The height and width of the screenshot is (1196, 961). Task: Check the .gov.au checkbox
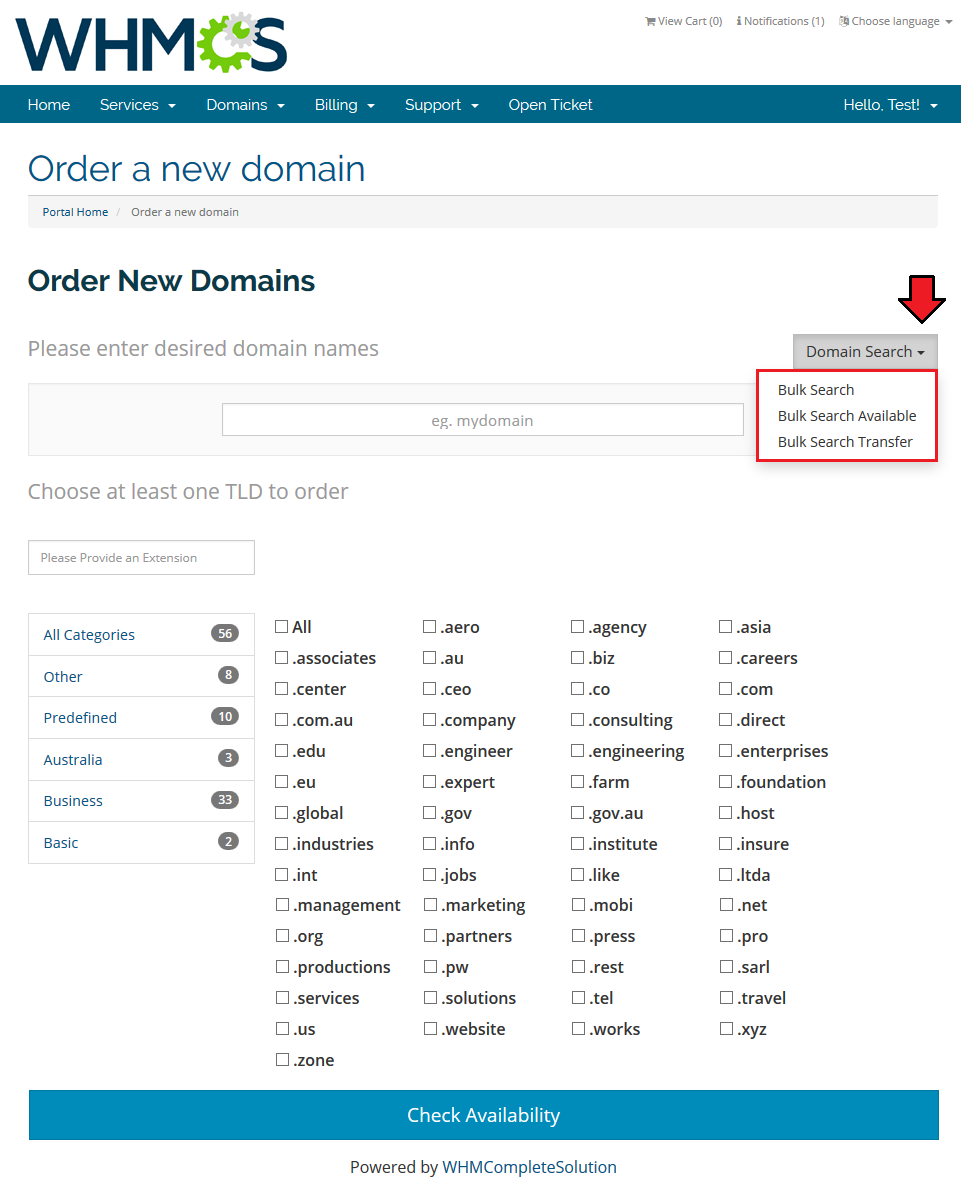[x=577, y=812]
